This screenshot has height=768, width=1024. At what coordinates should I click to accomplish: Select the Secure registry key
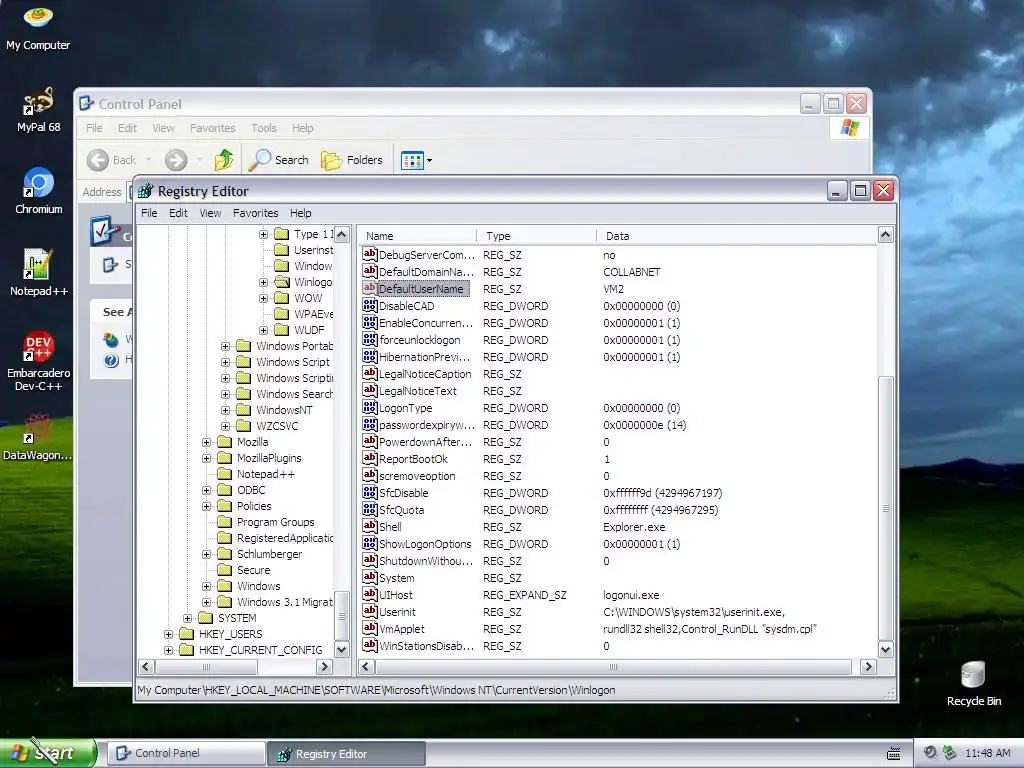pos(253,570)
